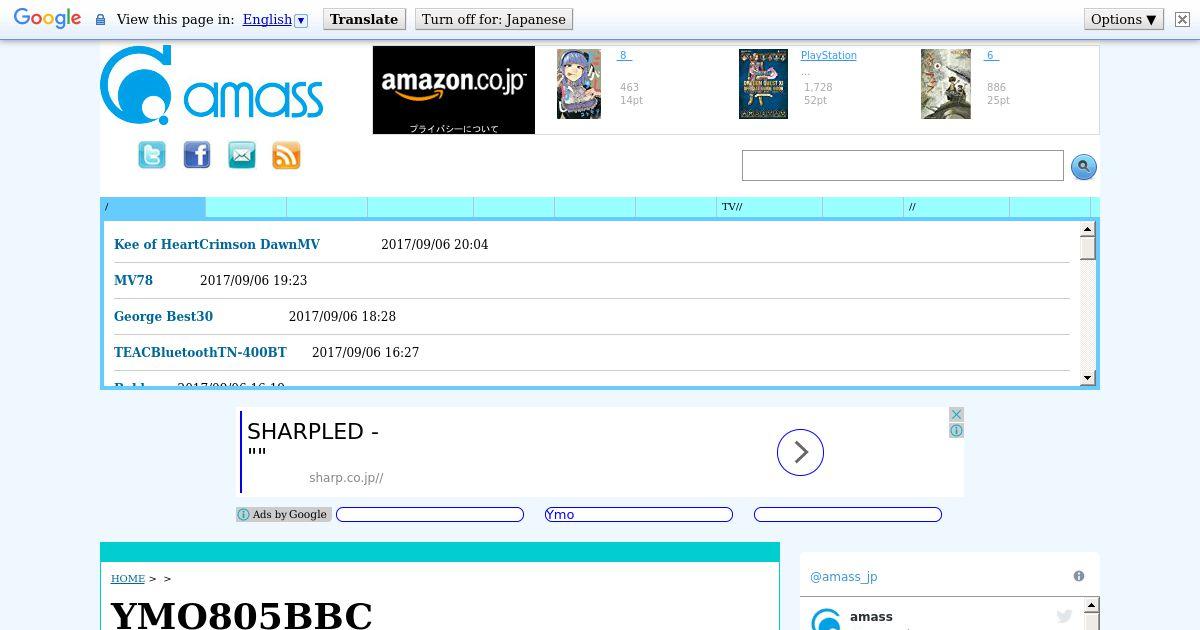Image resolution: width=1200 pixels, height=630 pixels.
Task: Open the ad info icon under X
Action: pos(956,431)
